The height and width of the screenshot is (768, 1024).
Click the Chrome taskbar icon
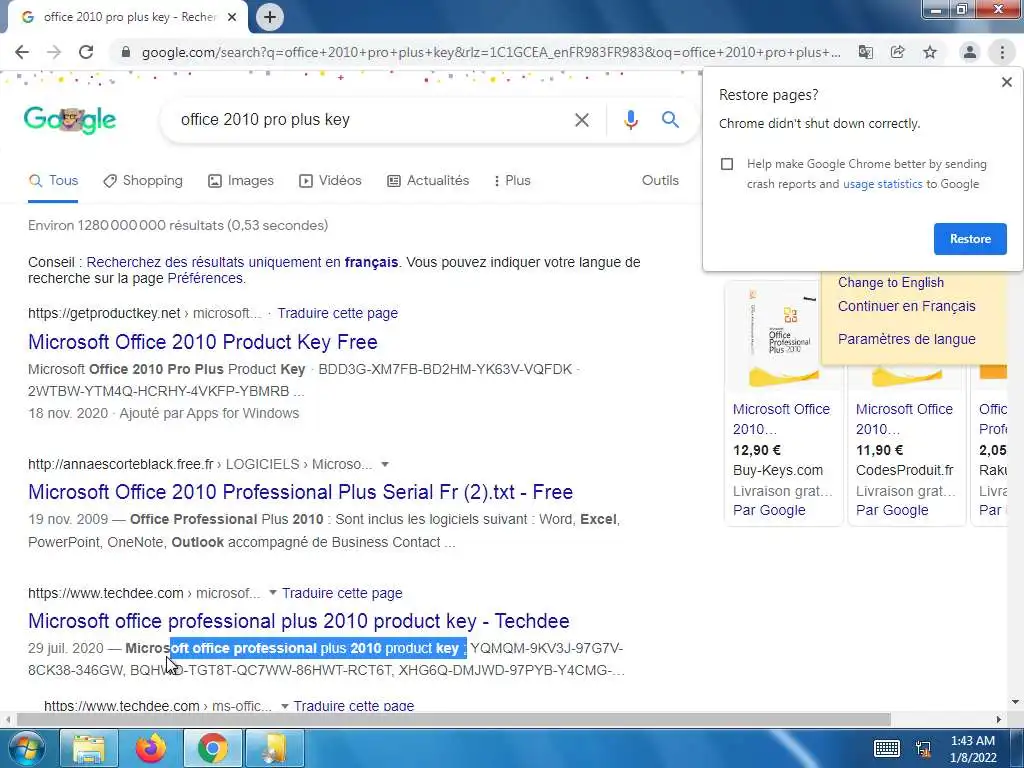coord(212,748)
